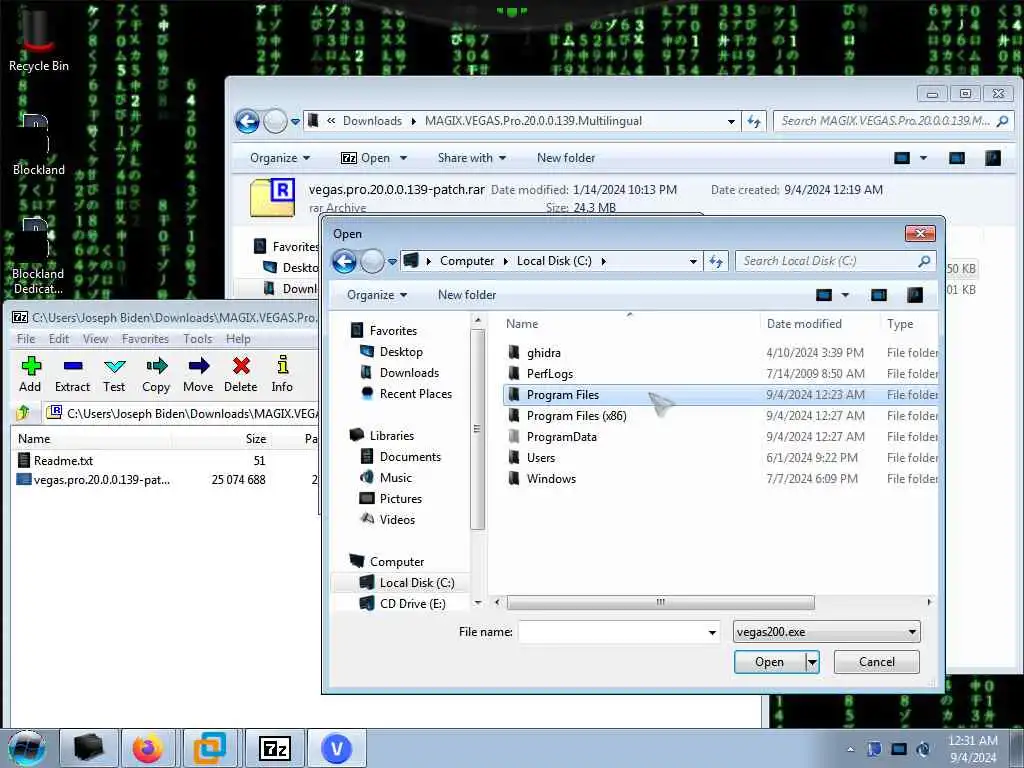1024x768 pixels.
Task: Click the File name input box
Action: [611, 632]
